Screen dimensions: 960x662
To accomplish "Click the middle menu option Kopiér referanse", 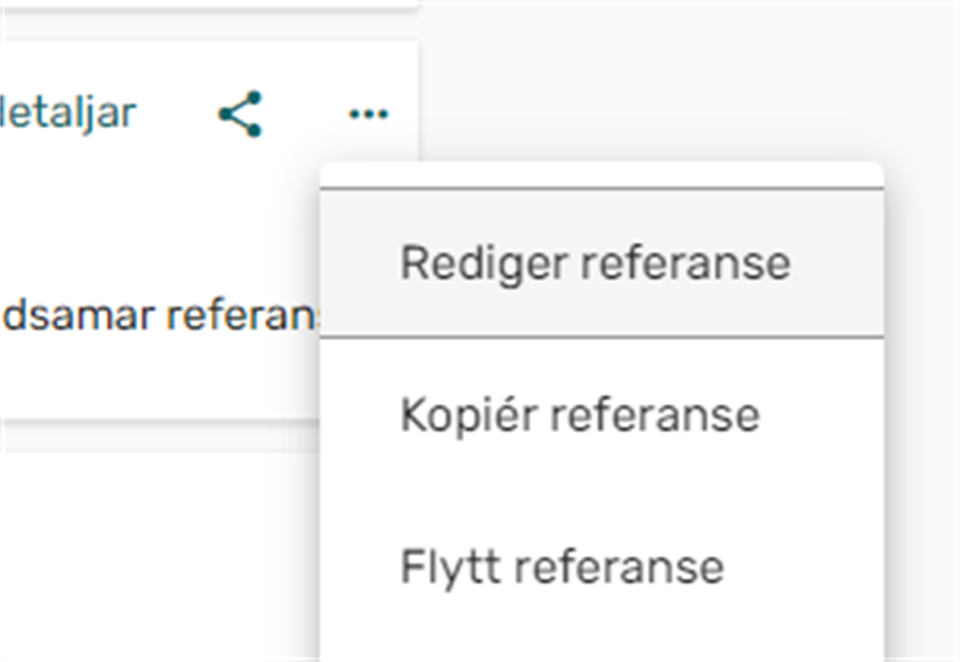I will point(580,414).
